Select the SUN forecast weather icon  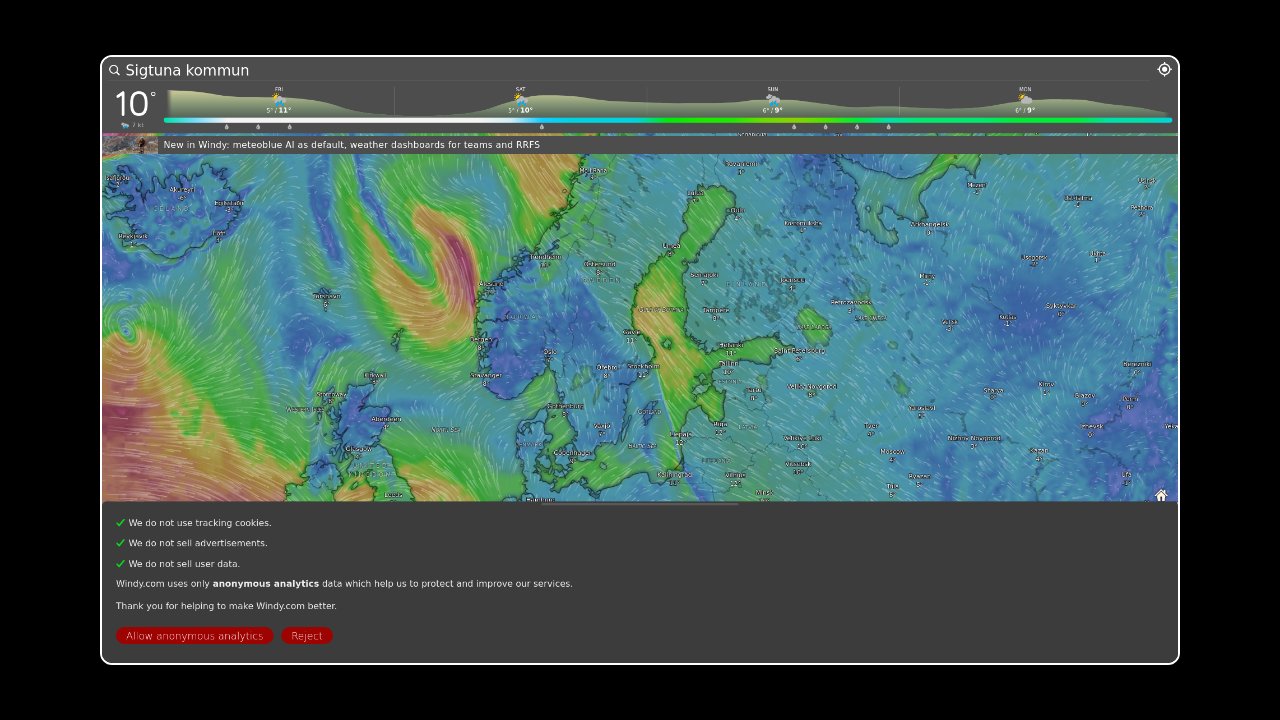[773, 100]
